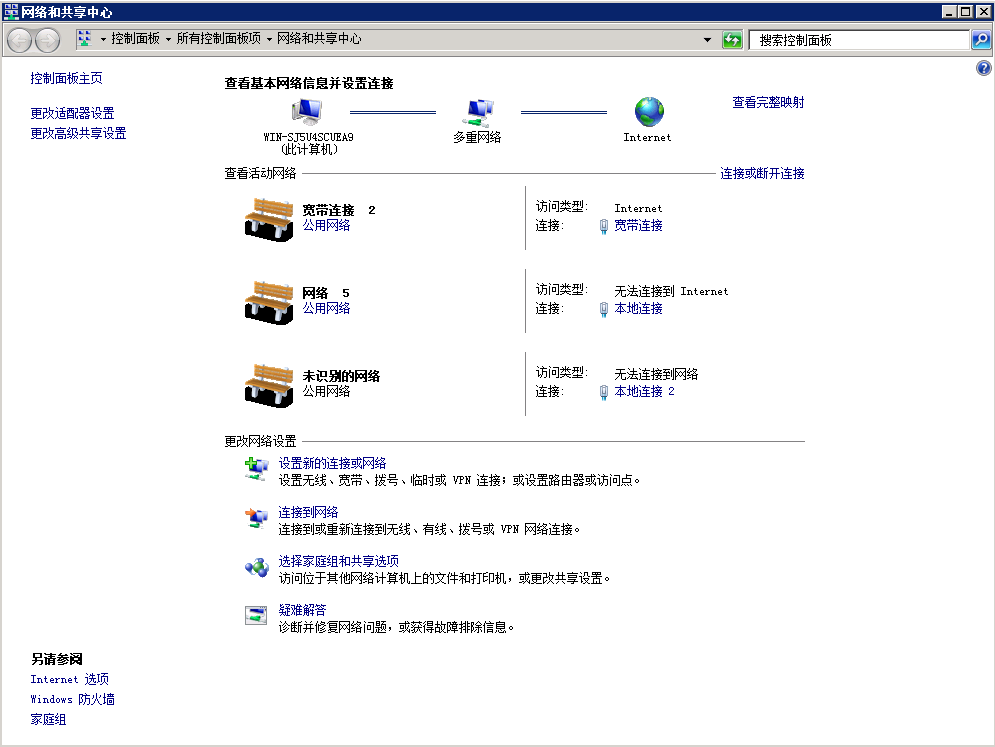Select 控制面板 in the breadcrumb path

135,39
